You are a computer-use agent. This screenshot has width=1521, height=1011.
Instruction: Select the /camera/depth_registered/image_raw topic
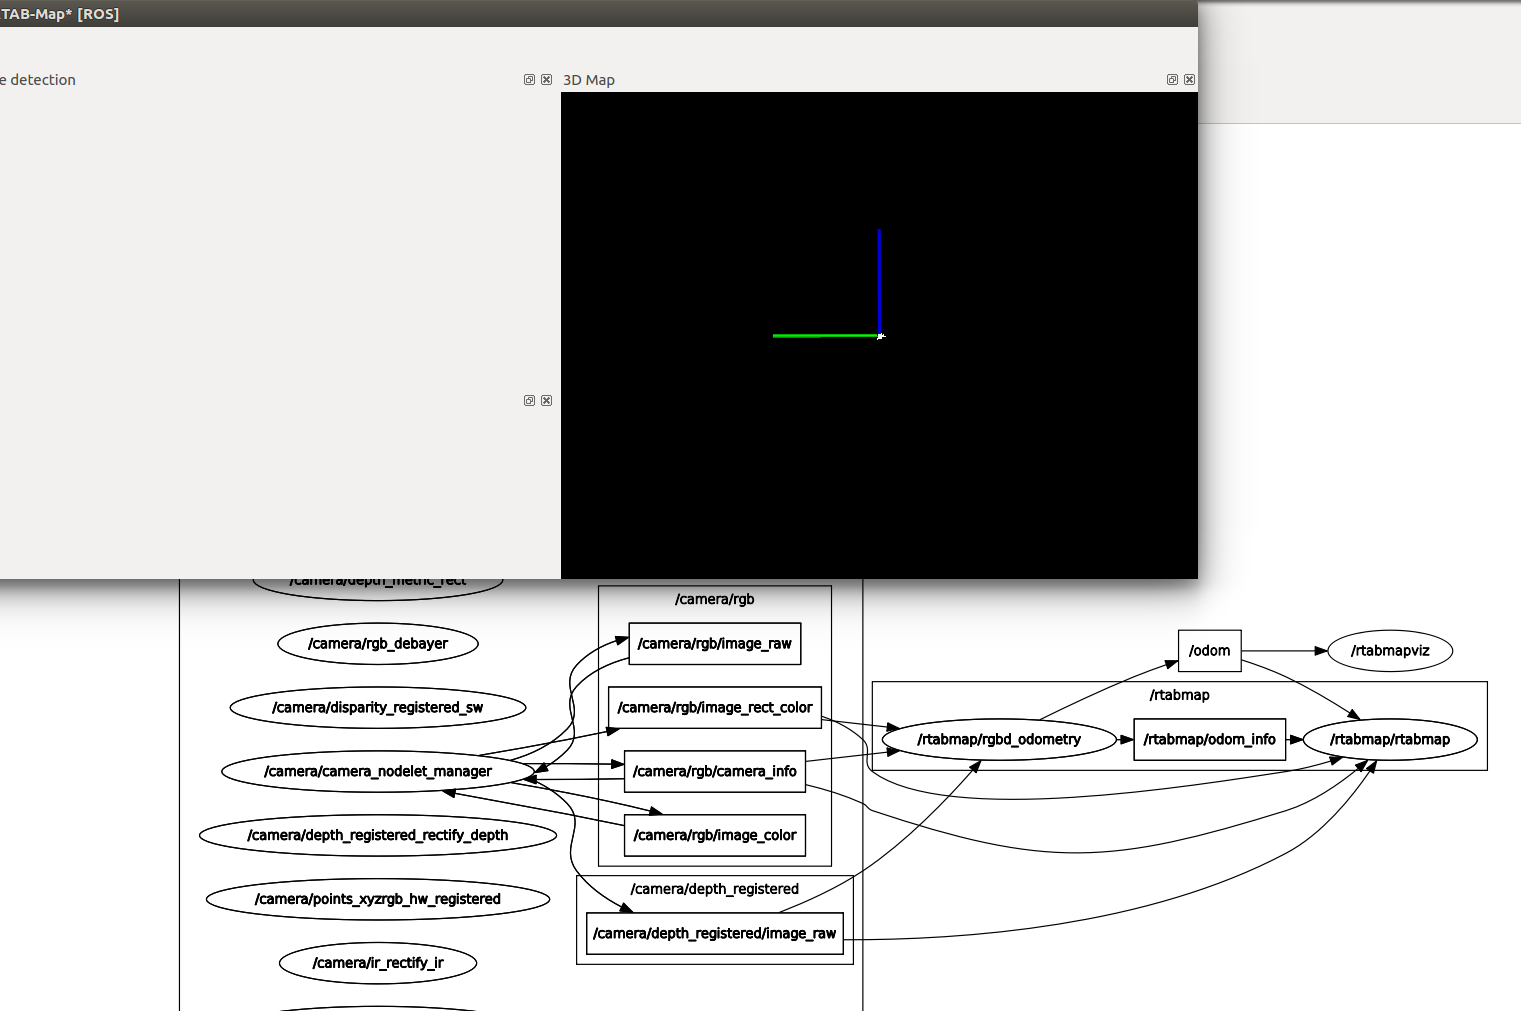click(714, 934)
